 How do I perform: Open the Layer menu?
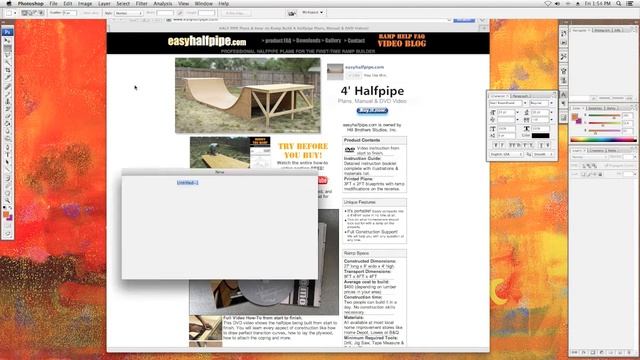click(x=104, y=3)
